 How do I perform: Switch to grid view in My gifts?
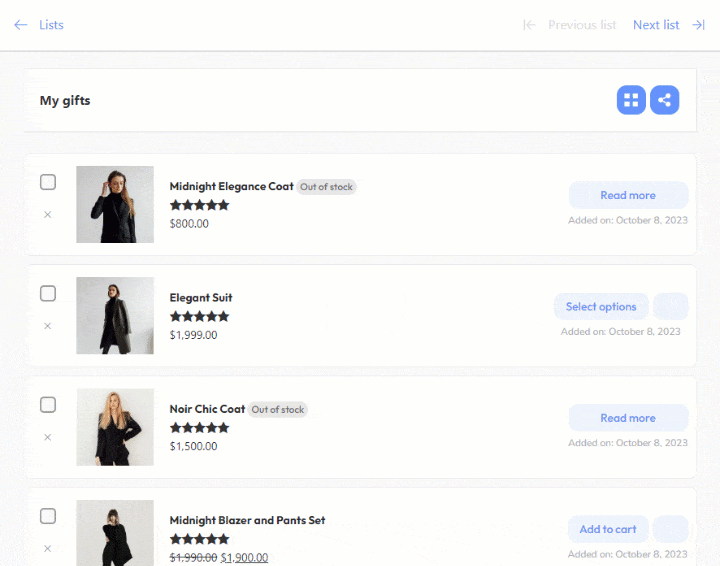point(631,100)
